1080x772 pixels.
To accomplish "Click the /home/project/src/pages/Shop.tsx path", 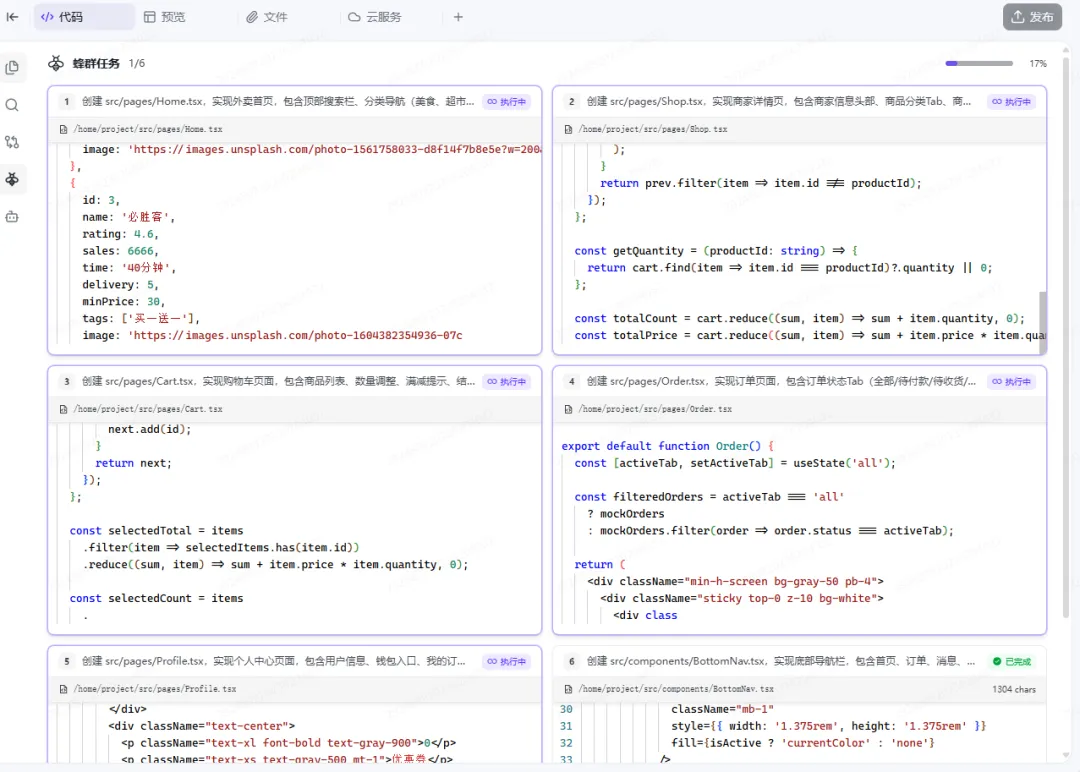I will tap(653, 129).
